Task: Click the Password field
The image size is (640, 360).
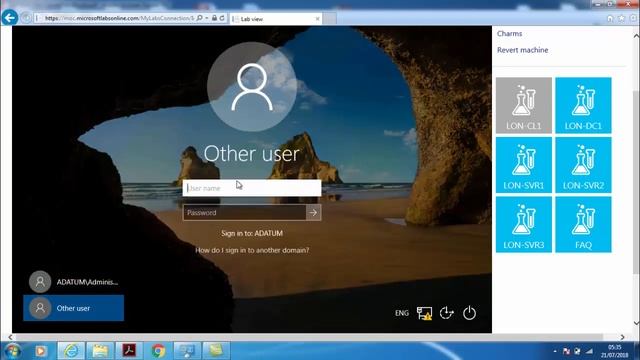Action: coord(244,213)
